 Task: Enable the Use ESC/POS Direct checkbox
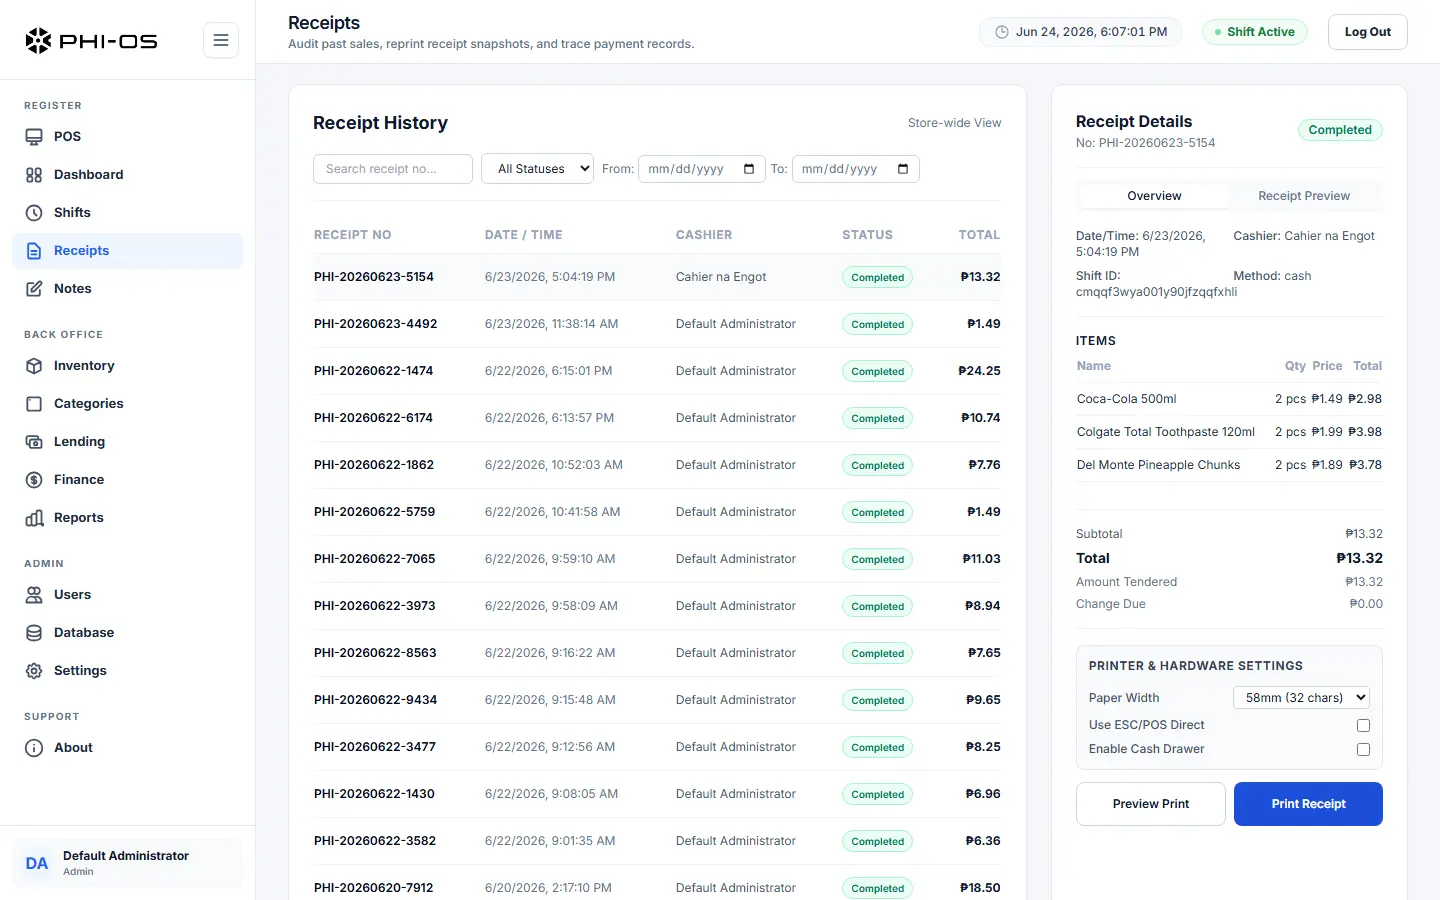point(1363,725)
